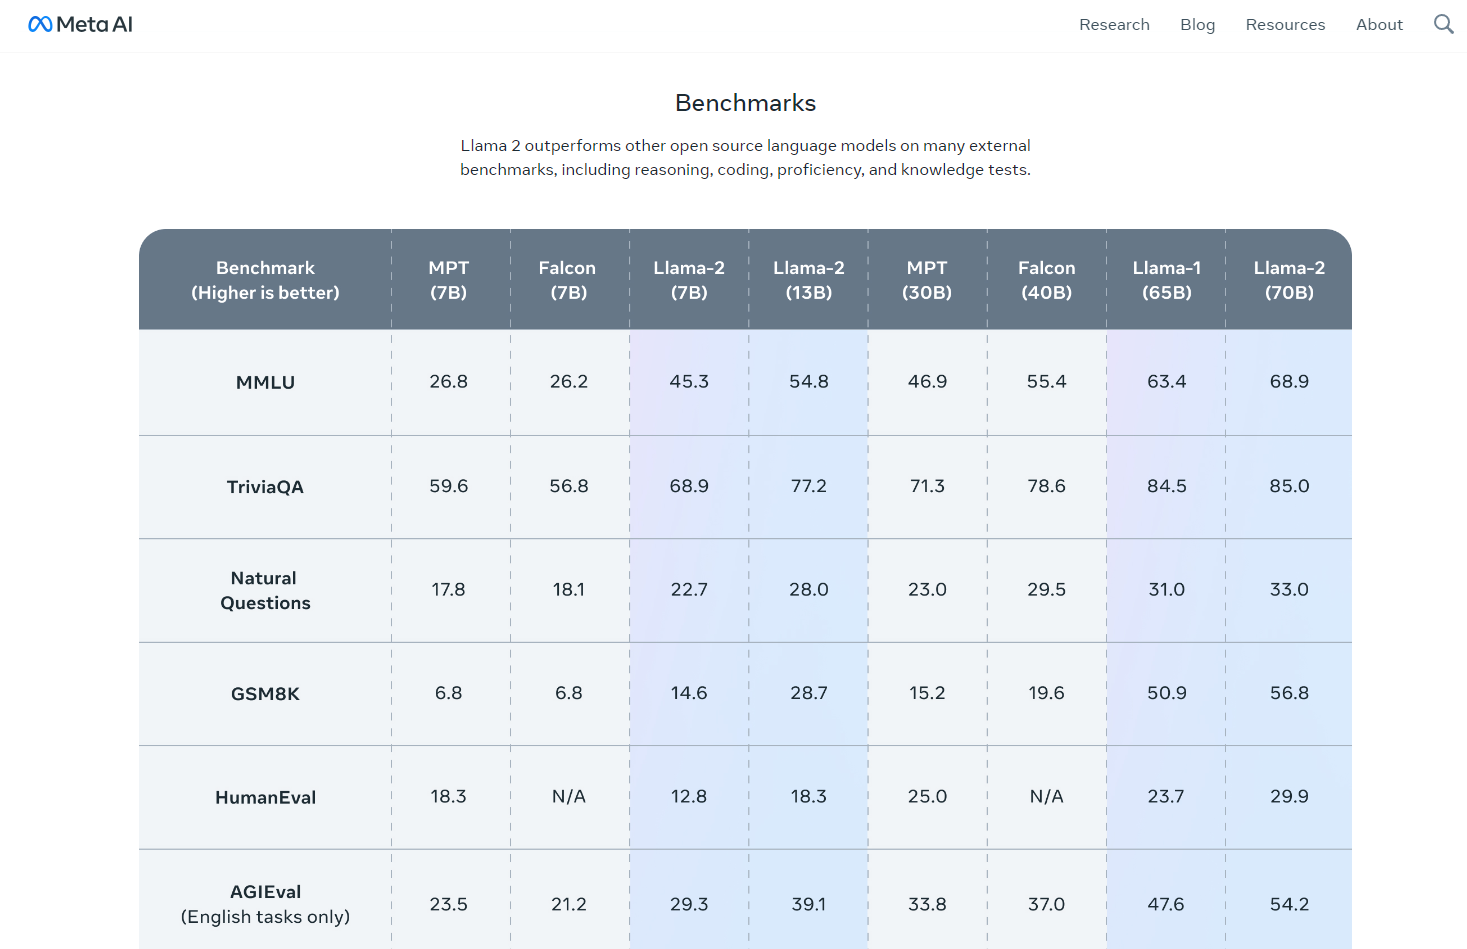Select the Llama-2 (7B) column header

[x=689, y=280]
